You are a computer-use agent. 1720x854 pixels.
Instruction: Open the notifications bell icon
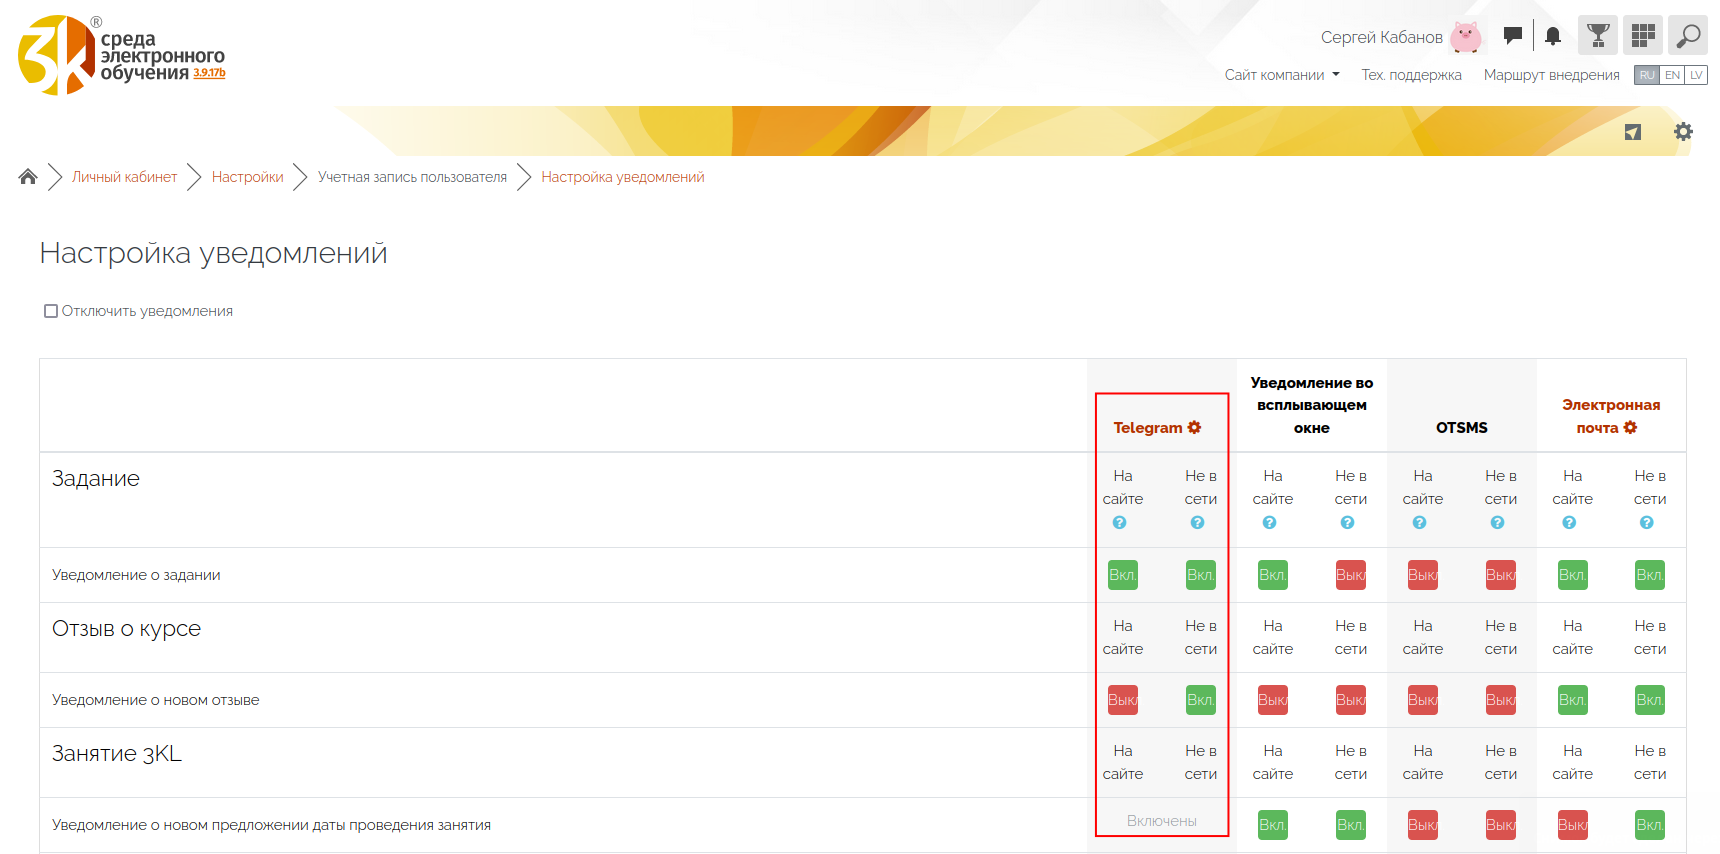tap(1552, 36)
